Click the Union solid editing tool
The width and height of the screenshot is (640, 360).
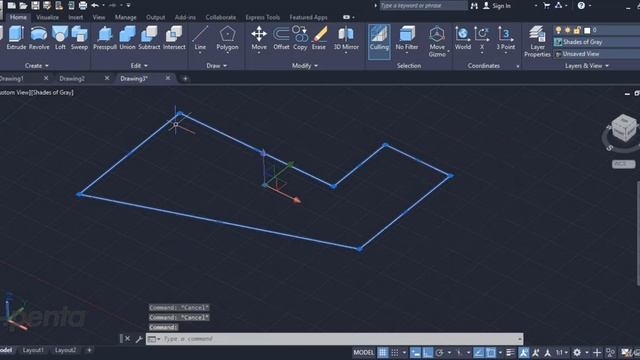coord(127,38)
